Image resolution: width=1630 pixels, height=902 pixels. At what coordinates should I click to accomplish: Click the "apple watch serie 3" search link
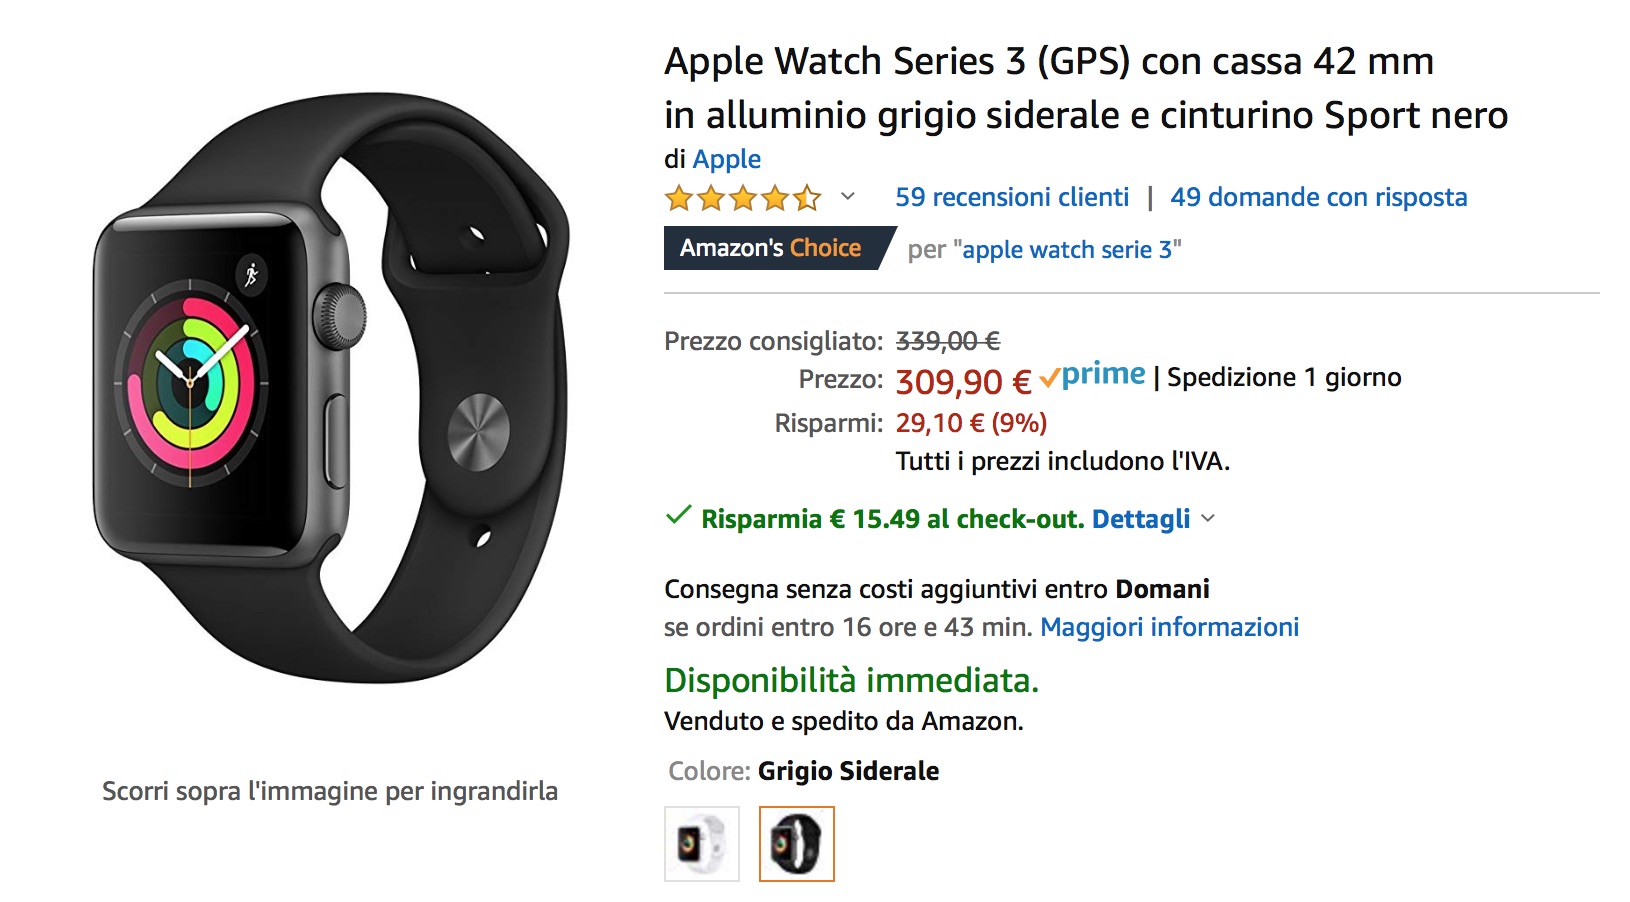pyautogui.click(x=1068, y=250)
